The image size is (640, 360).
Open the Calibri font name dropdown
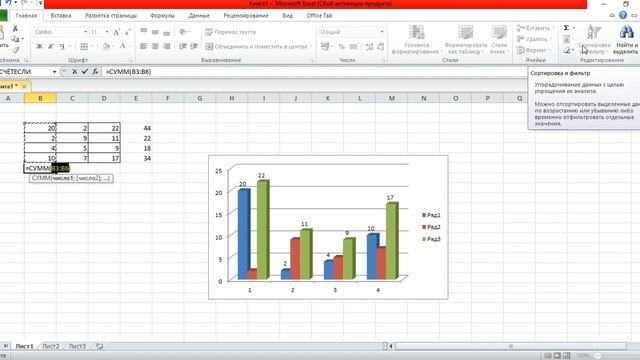pyautogui.click(x=85, y=32)
